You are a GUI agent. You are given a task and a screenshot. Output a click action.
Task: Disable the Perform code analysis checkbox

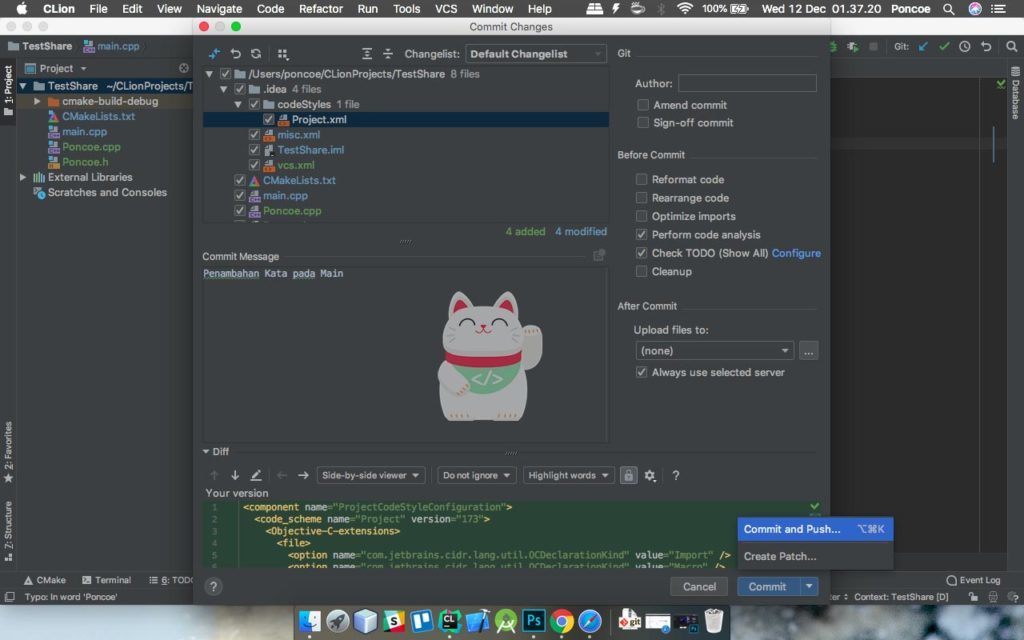coord(641,234)
